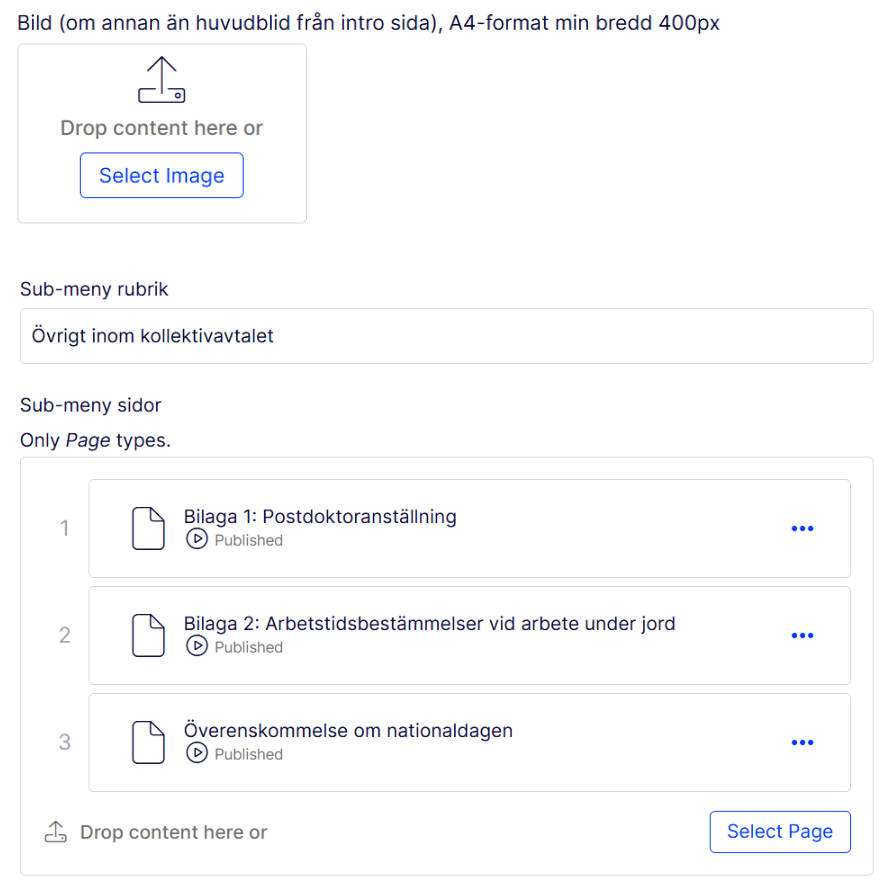This screenshot has height=895, width=892.
Task: Click the Published status icon under Bilaga 2
Action: pyautogui.click(x=197, y=647)
